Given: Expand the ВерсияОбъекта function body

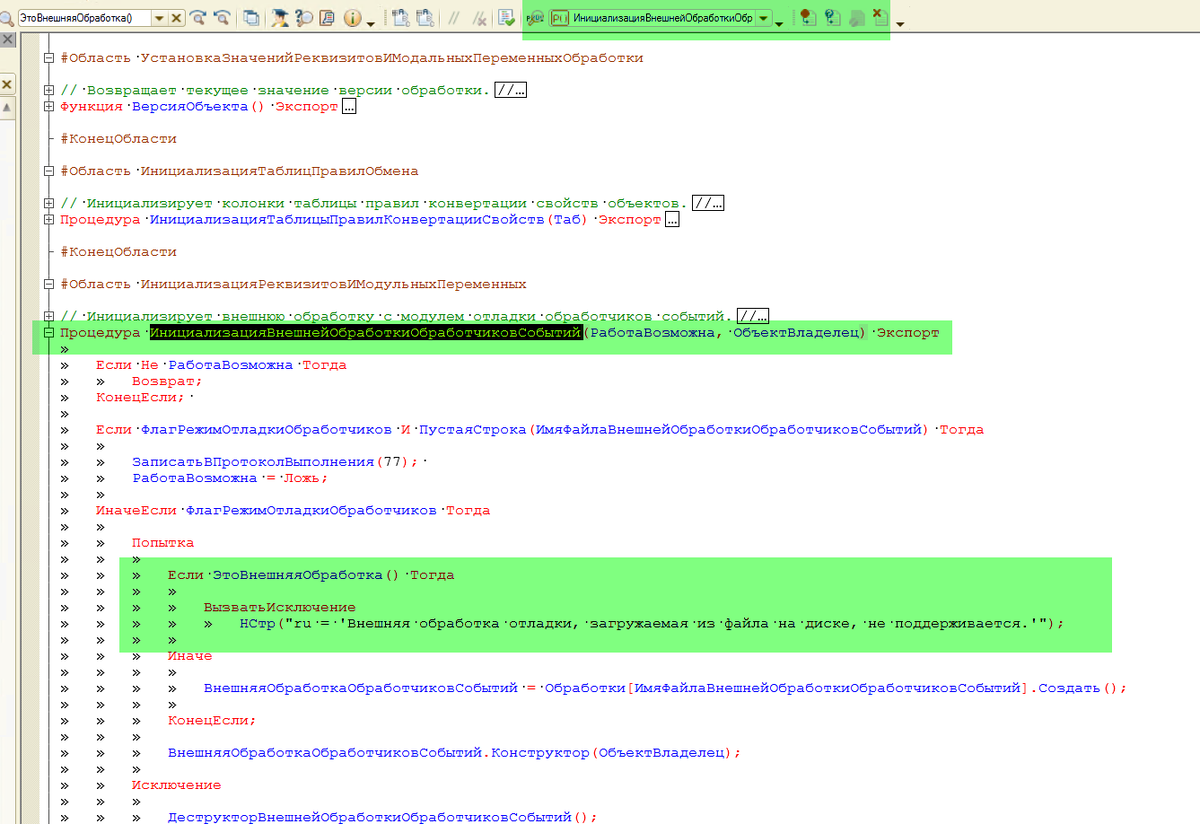Looking at the screenshot, I should pyautogui.click(x=48, y=107).
